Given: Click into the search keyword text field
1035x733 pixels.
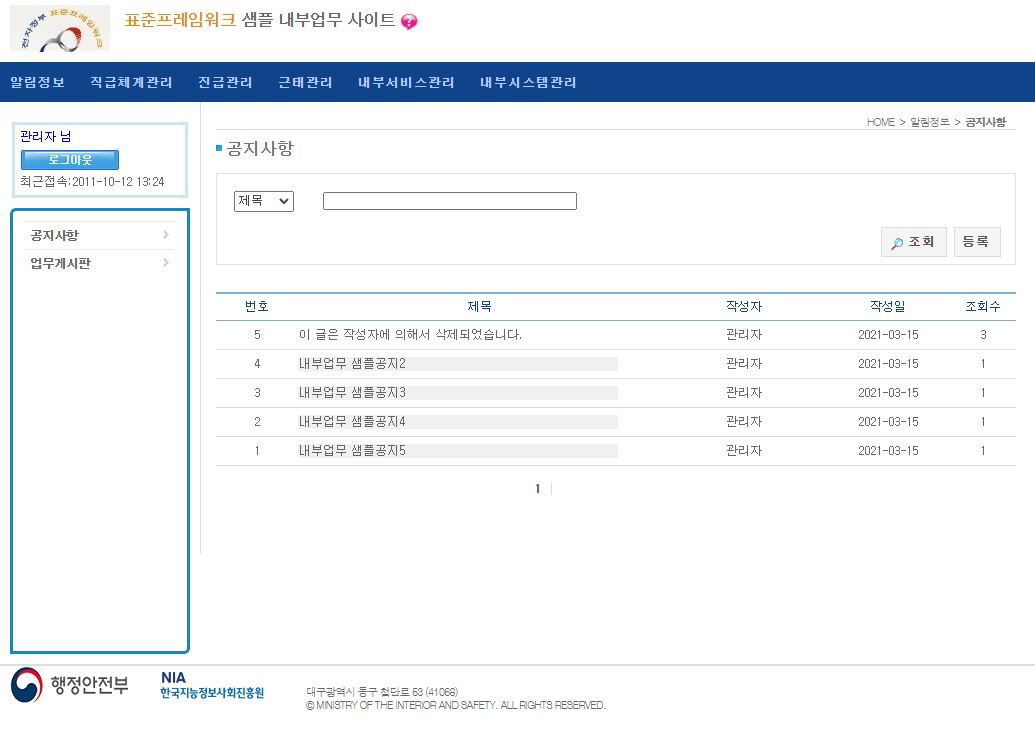Looking at the screenshot, I should (x=449, y=201).
